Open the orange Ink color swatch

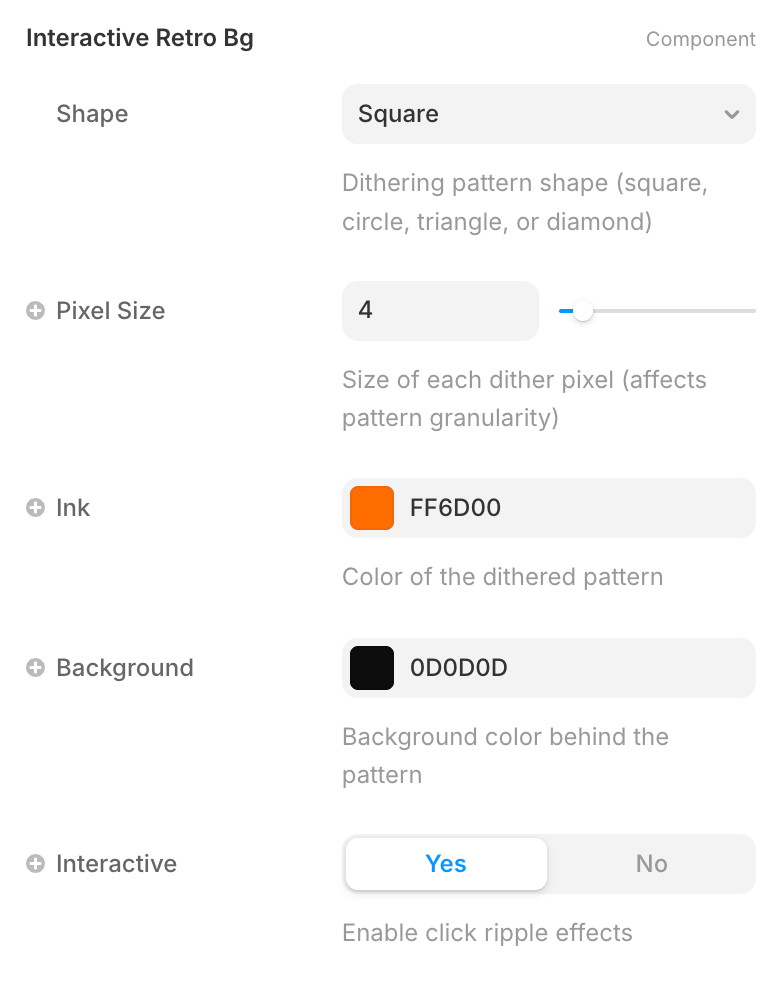(372, 508)
